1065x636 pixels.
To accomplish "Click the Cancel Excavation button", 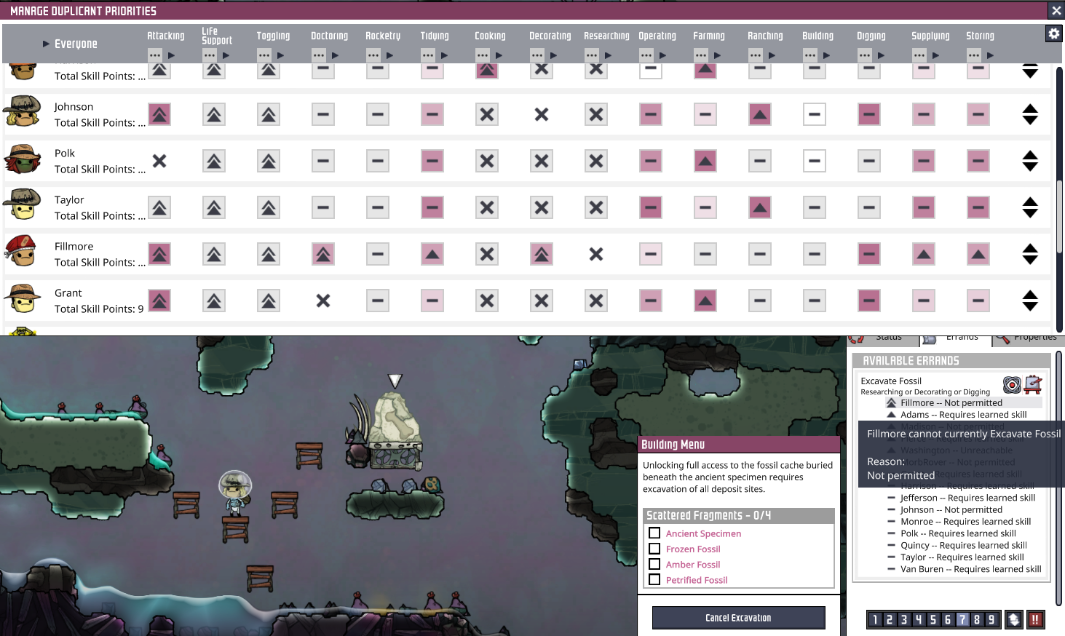I will coord(739,618).
